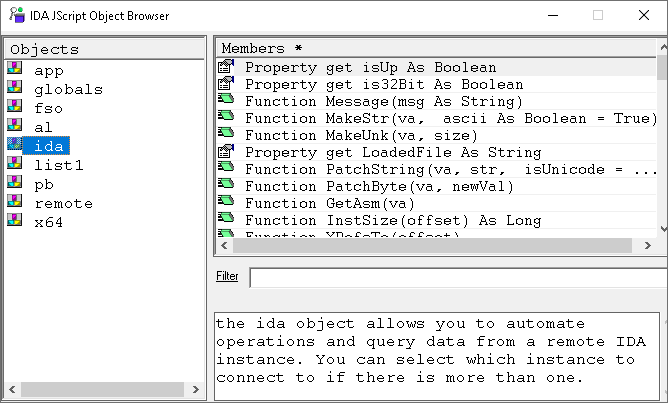Select 'Function GetAsm(va)' member

coord(436,204)
